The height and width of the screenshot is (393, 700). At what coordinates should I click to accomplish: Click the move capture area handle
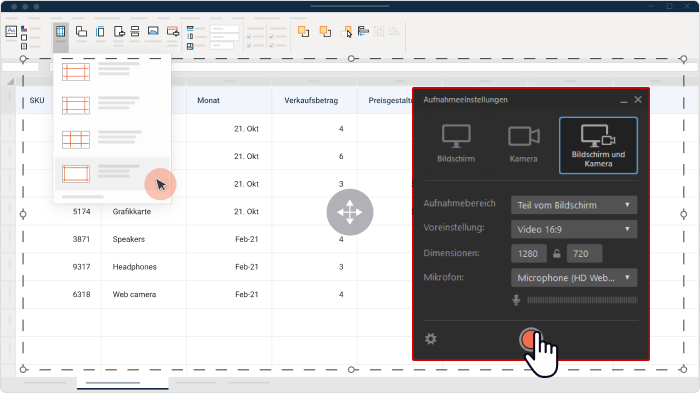coord(350,212)
